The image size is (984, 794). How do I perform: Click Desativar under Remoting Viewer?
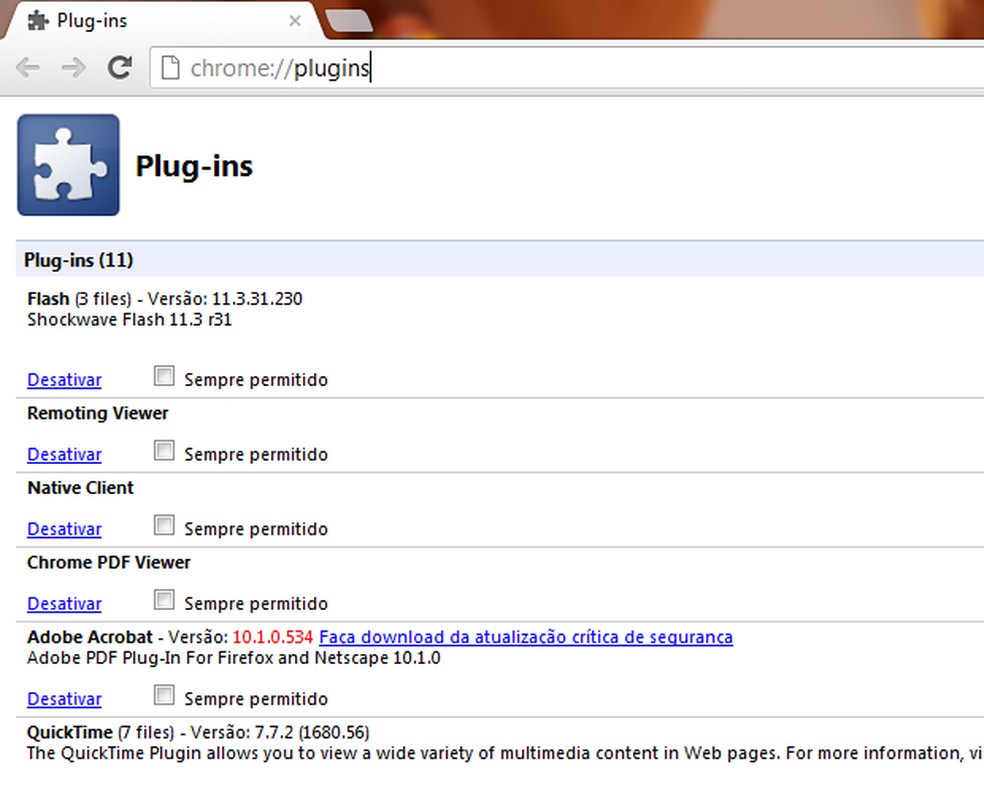point(63,454)
